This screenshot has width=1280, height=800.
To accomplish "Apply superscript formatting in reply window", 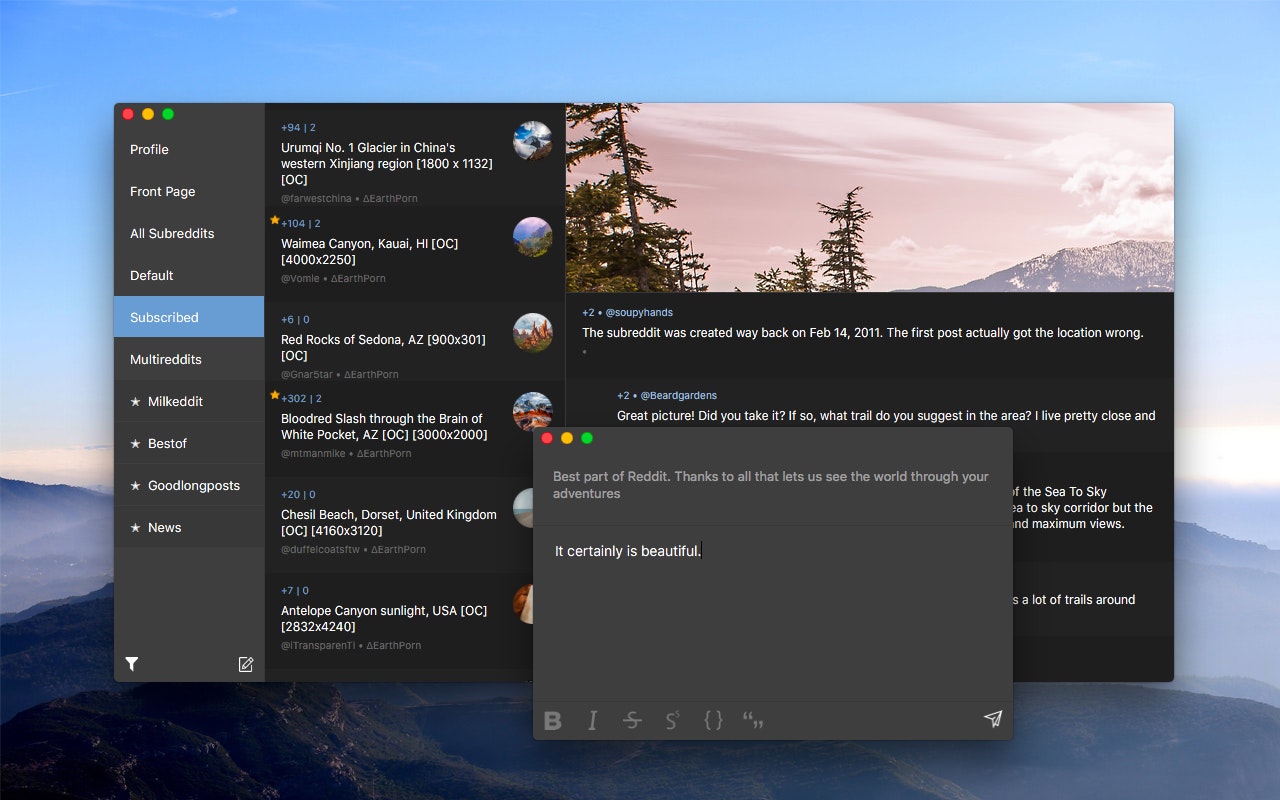I will pos(672,720).
